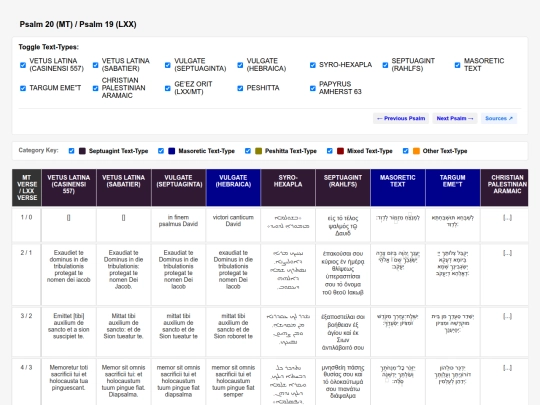Screen dimensions: 540x405
Task: Click Vulgate Hebraica 'holocaustum tuum pingue fiat semper' cell
Action: click(233, 382)
